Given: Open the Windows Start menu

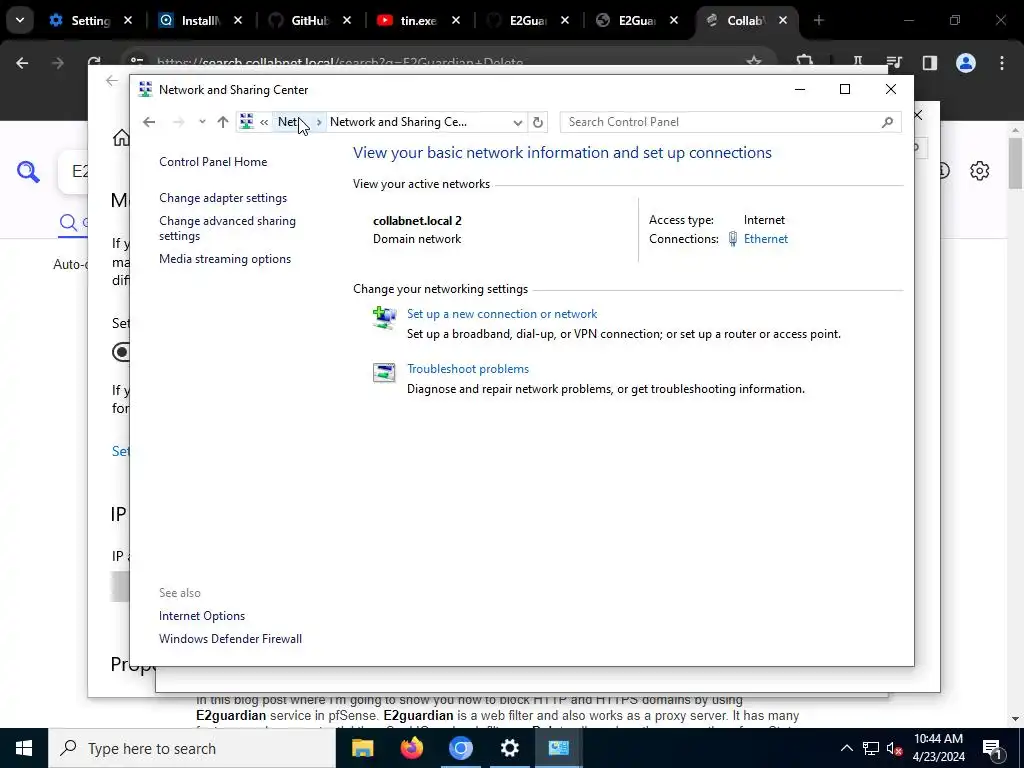Looking at the screenshot, I should tap(24, 748).
